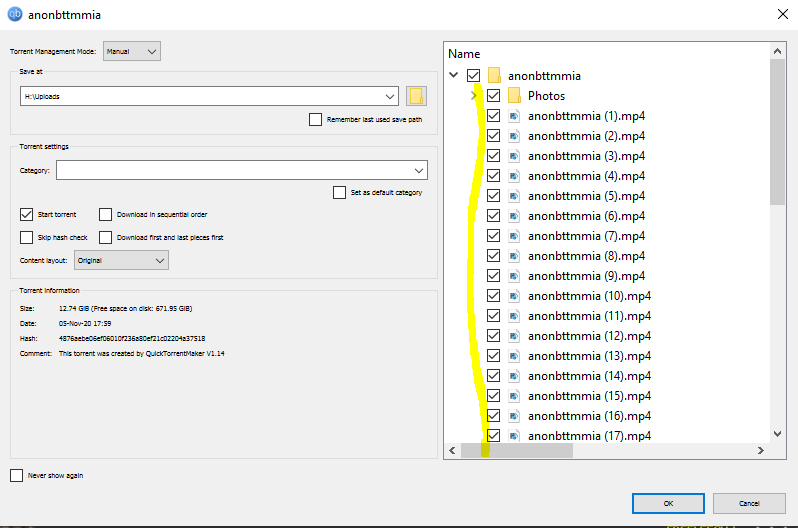Expand the Photos folder tree node
798x528 pixels.
pos(474,96)
